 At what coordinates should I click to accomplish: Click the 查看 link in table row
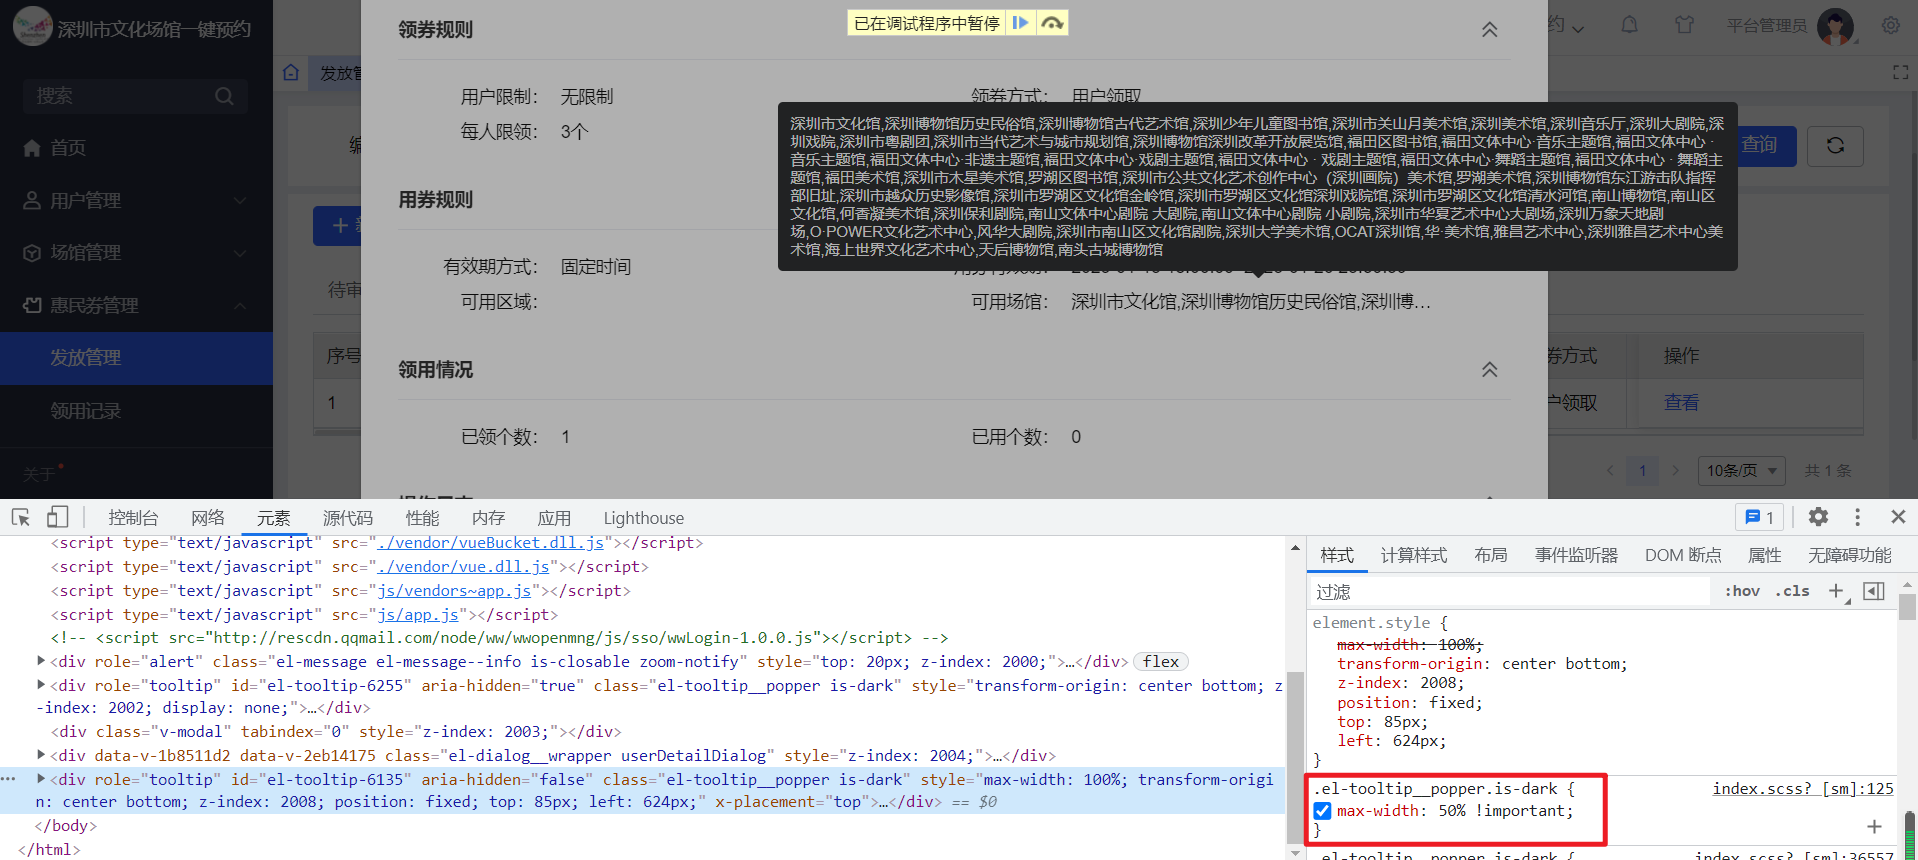pyautogui.click(x=1681, y=403)
